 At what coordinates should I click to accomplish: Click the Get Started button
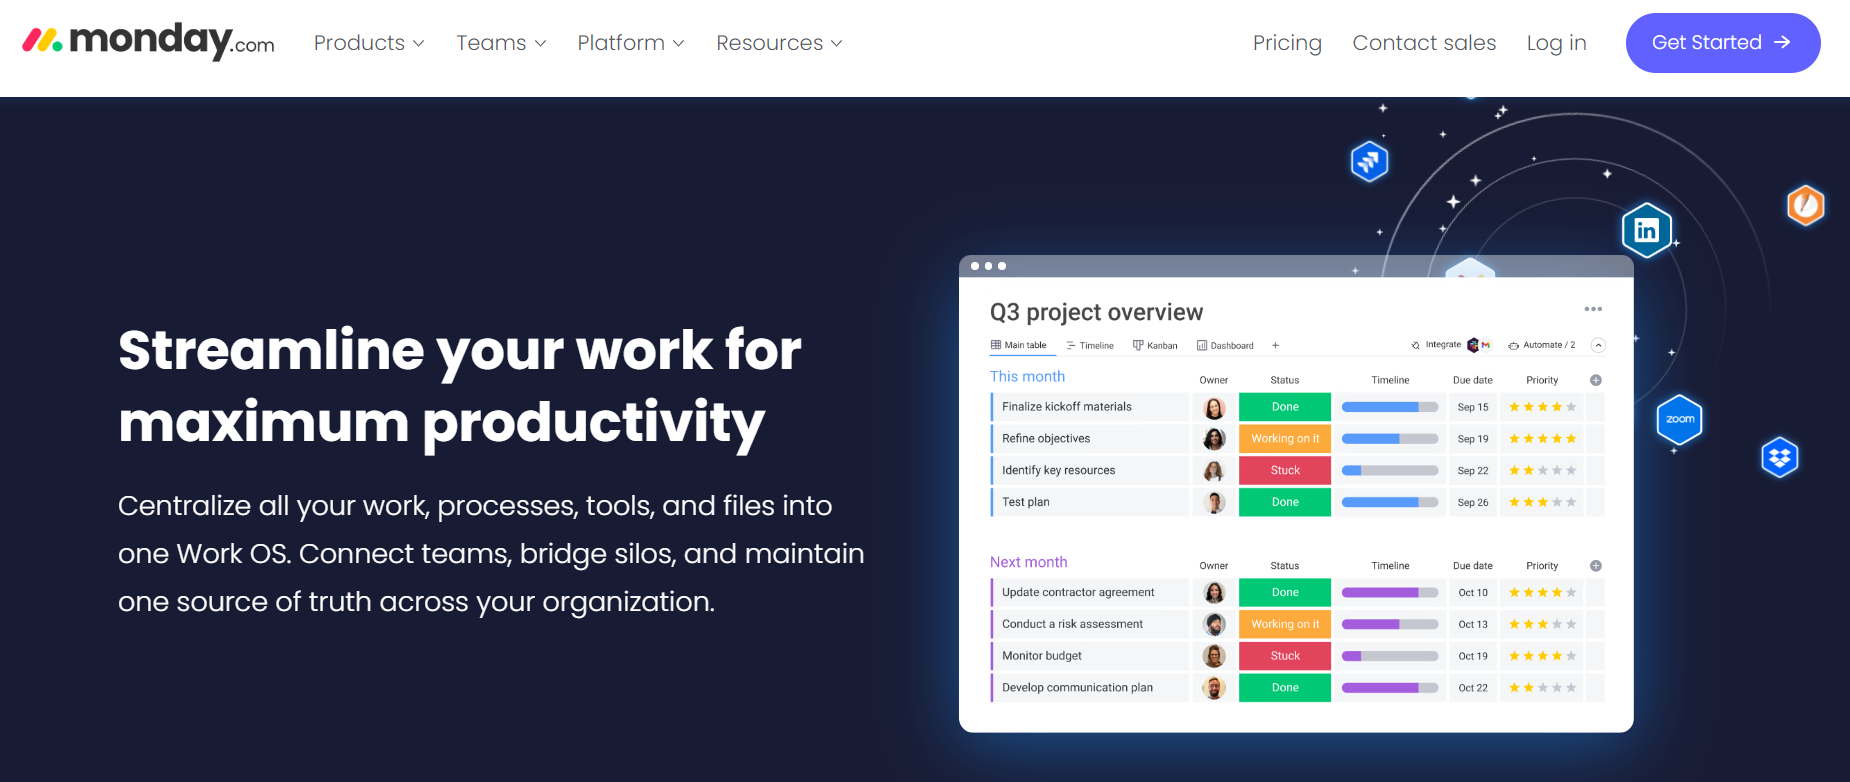(x=1723, y=43)
